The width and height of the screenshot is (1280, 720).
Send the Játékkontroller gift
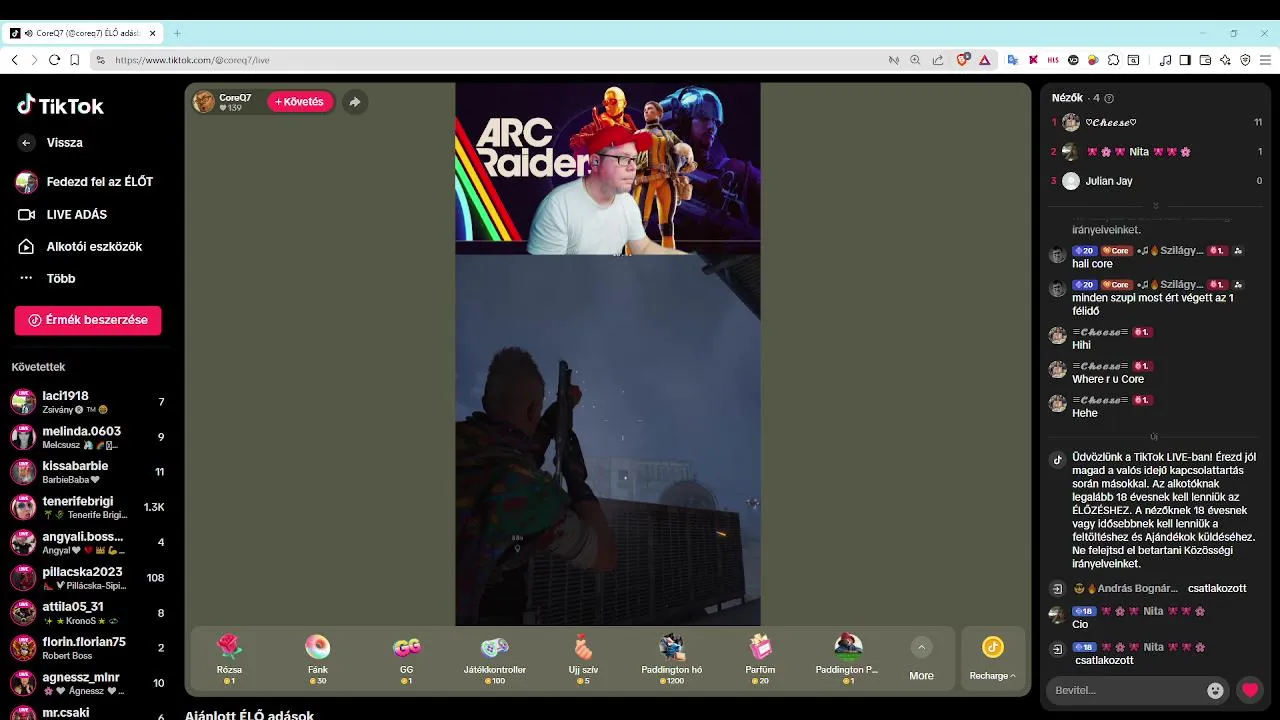click(x=494, y=658)
